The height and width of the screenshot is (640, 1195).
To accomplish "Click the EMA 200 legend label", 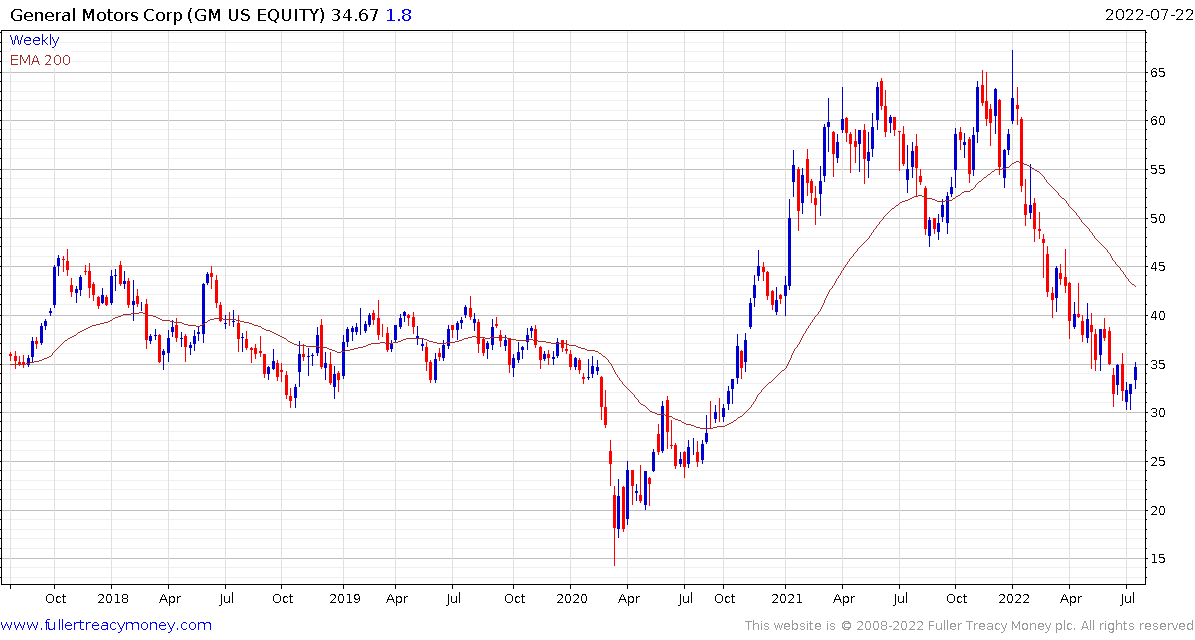I will 40,60.
